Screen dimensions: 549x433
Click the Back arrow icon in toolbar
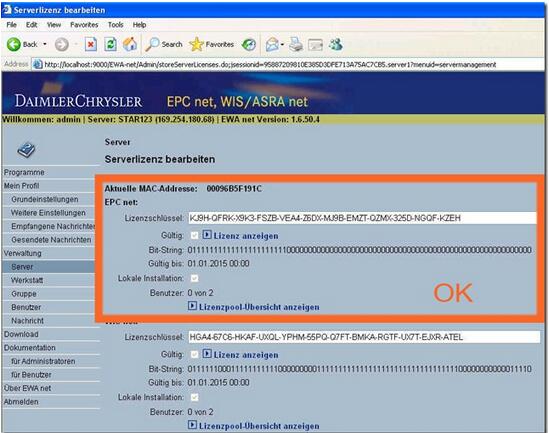pyautogui.click(x=14, y=44)
